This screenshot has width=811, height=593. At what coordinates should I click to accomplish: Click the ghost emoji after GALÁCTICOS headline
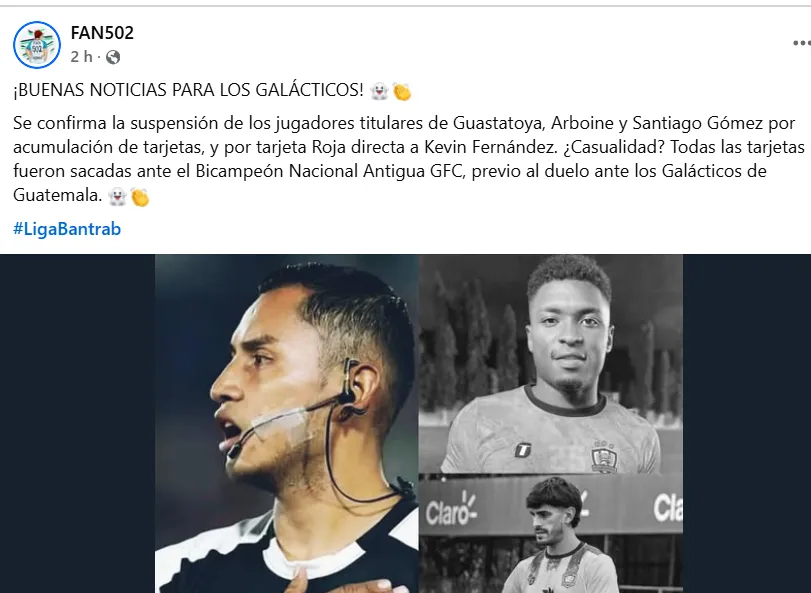point(379,90)
